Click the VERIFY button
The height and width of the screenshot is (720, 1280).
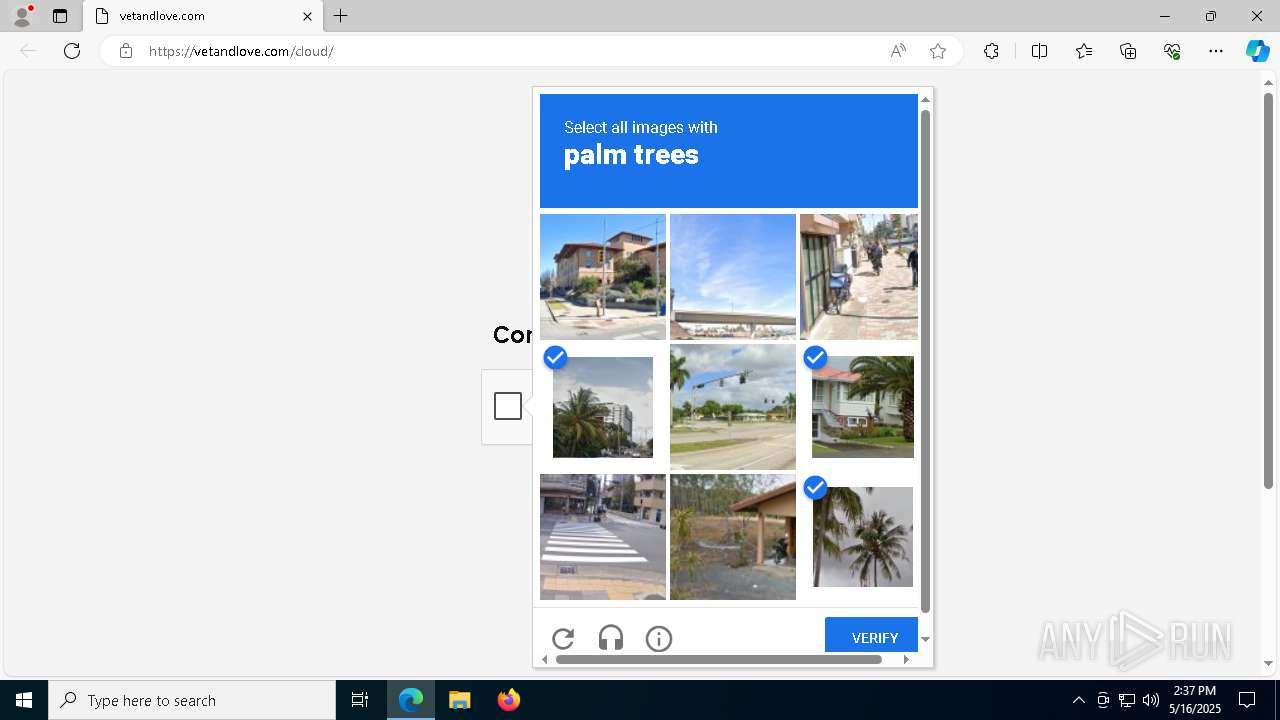pyautogui.click(x=871, y=636)
